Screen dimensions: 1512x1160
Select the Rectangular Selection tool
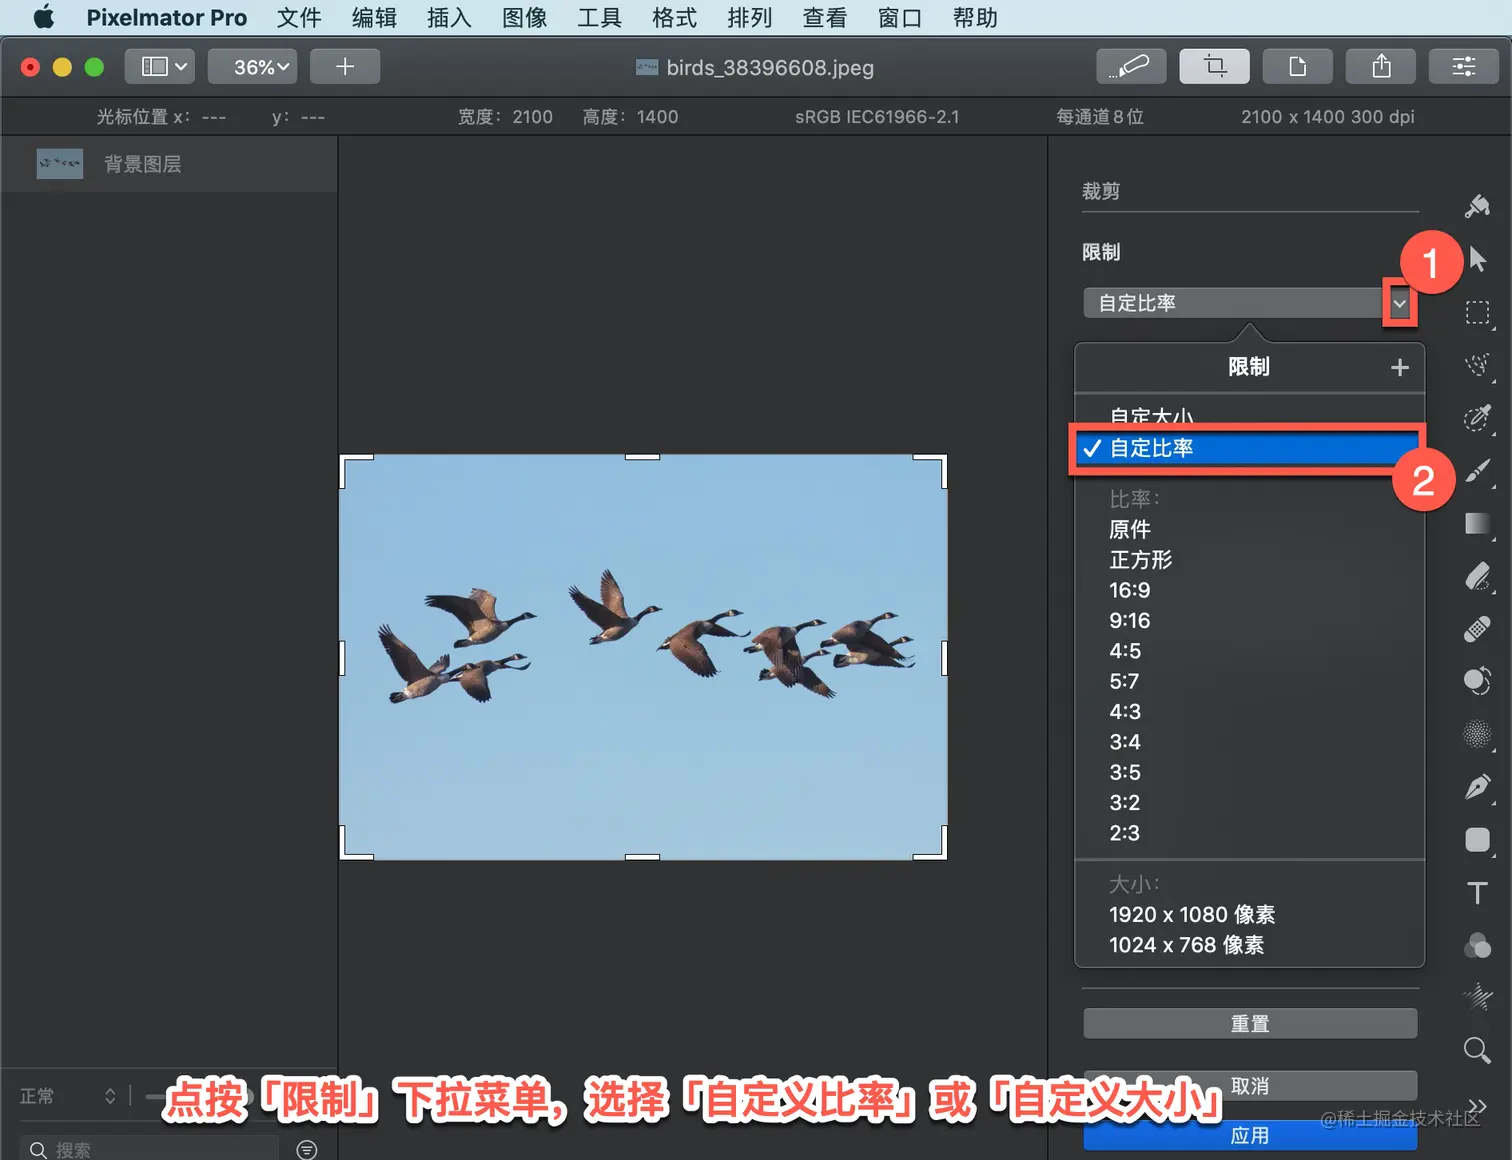pyautogui.click(x=1477, y=313)
